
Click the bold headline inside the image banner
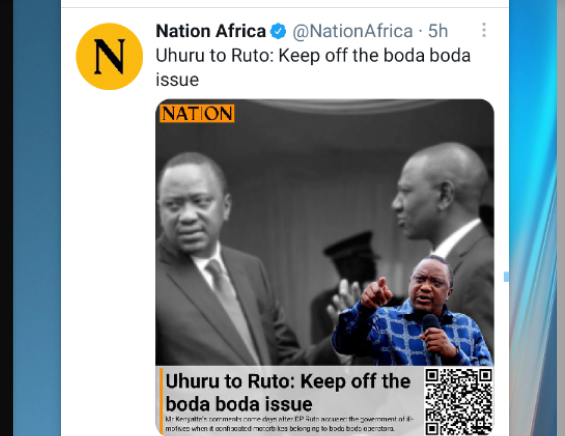(288, 392)
